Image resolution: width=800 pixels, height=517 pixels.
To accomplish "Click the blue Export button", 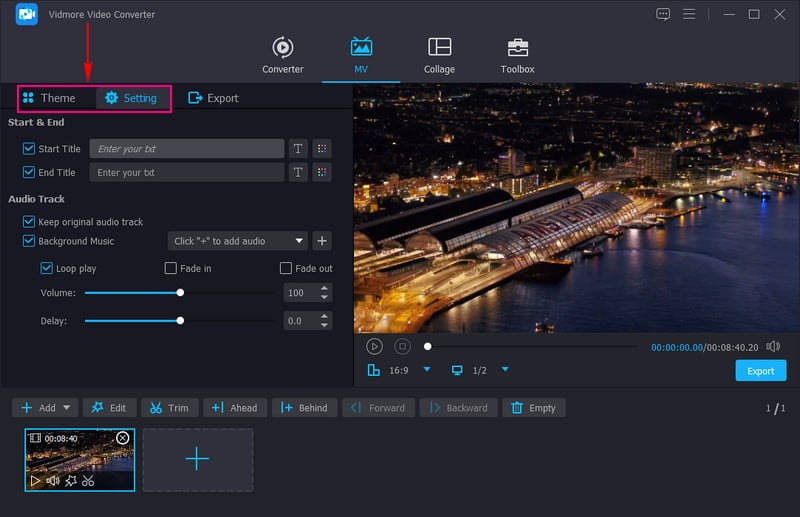I will 760,371.
